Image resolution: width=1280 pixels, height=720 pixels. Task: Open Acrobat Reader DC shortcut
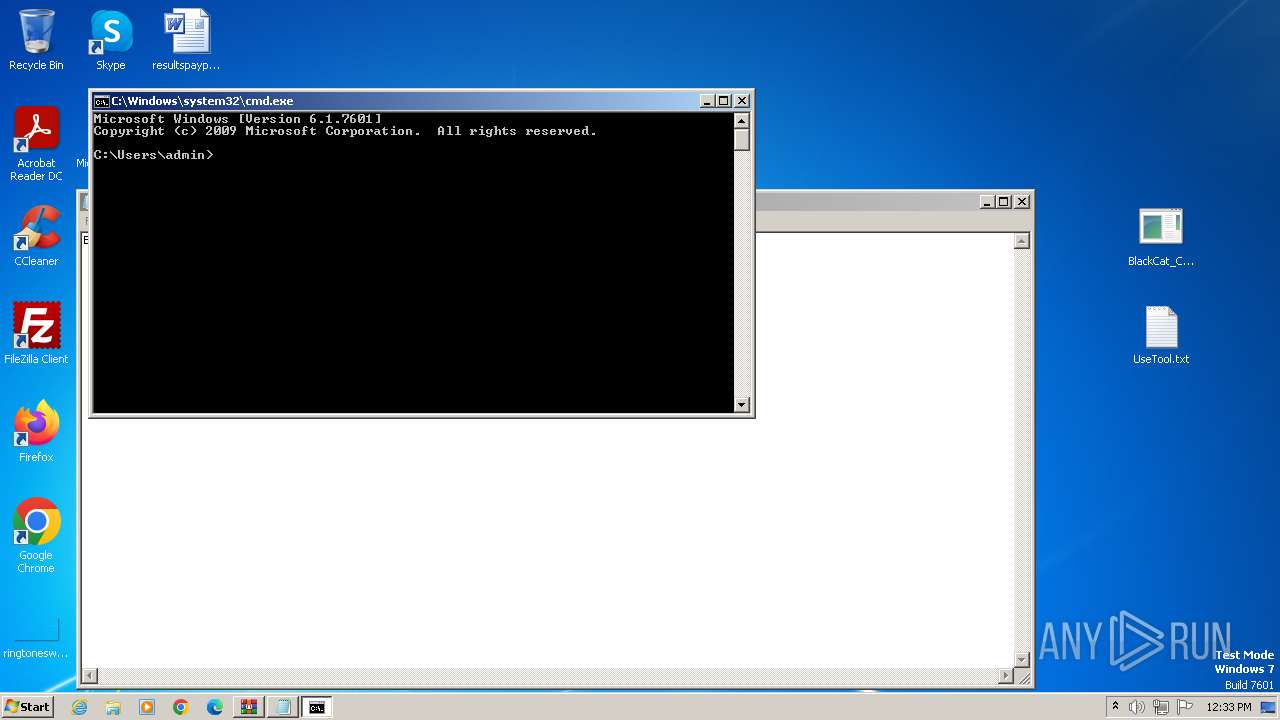point(36,144)
